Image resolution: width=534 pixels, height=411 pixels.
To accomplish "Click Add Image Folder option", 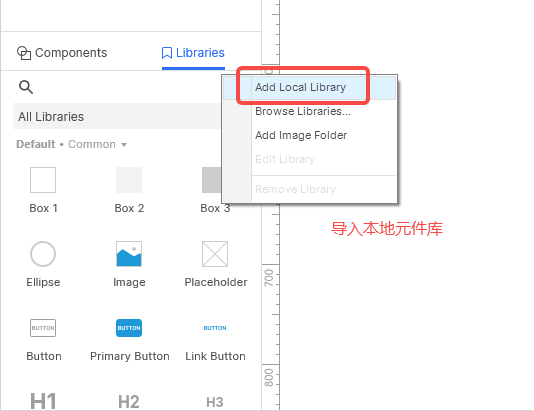I will pyautogui.click(x=301, y=135).
